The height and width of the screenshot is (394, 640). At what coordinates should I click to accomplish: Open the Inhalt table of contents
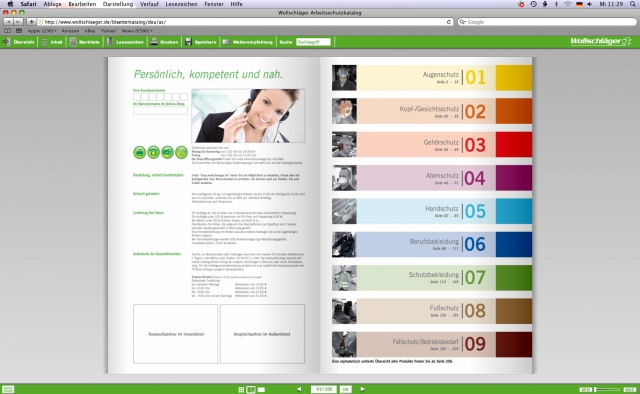52,42
